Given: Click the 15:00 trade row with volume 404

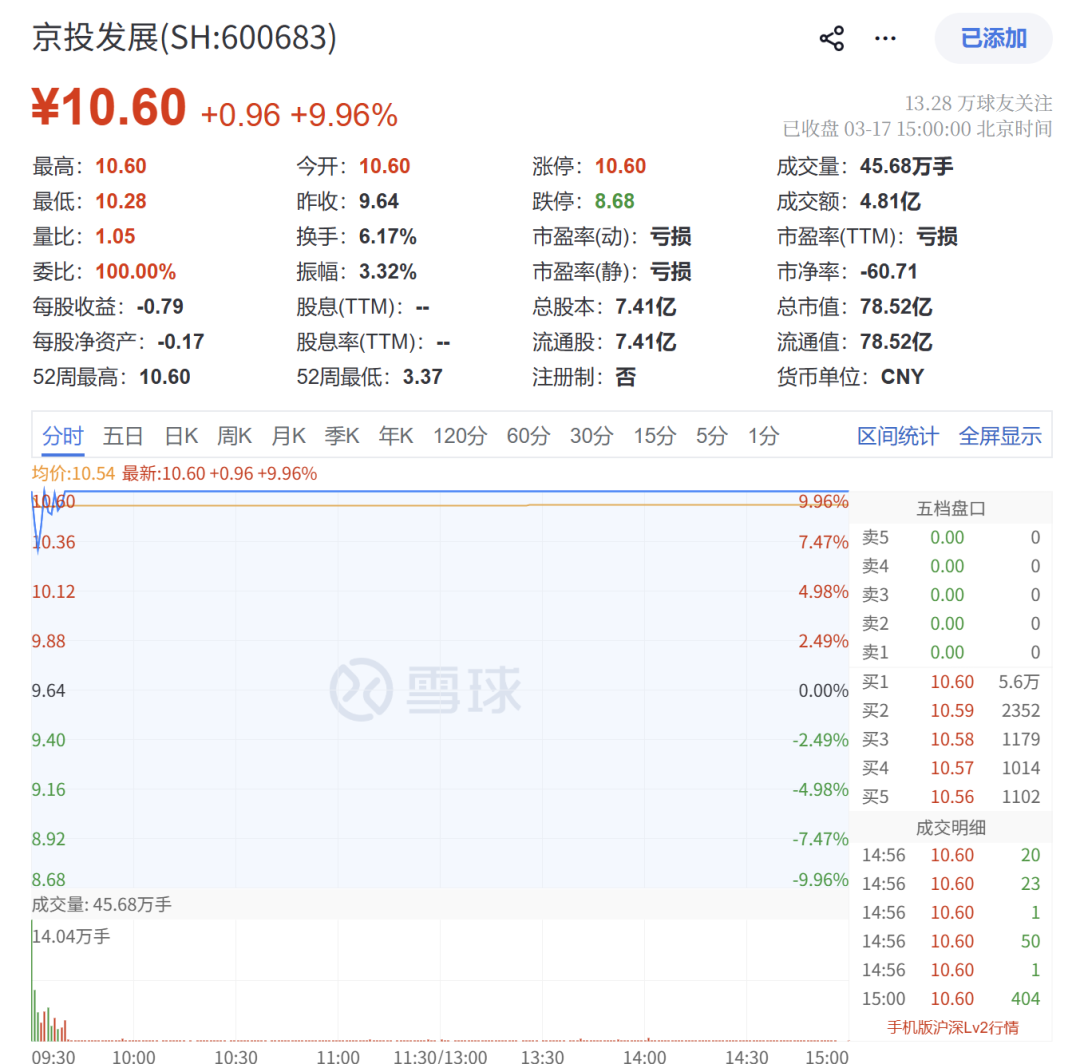Looking at the screenshot, I should tap(951, 999).
